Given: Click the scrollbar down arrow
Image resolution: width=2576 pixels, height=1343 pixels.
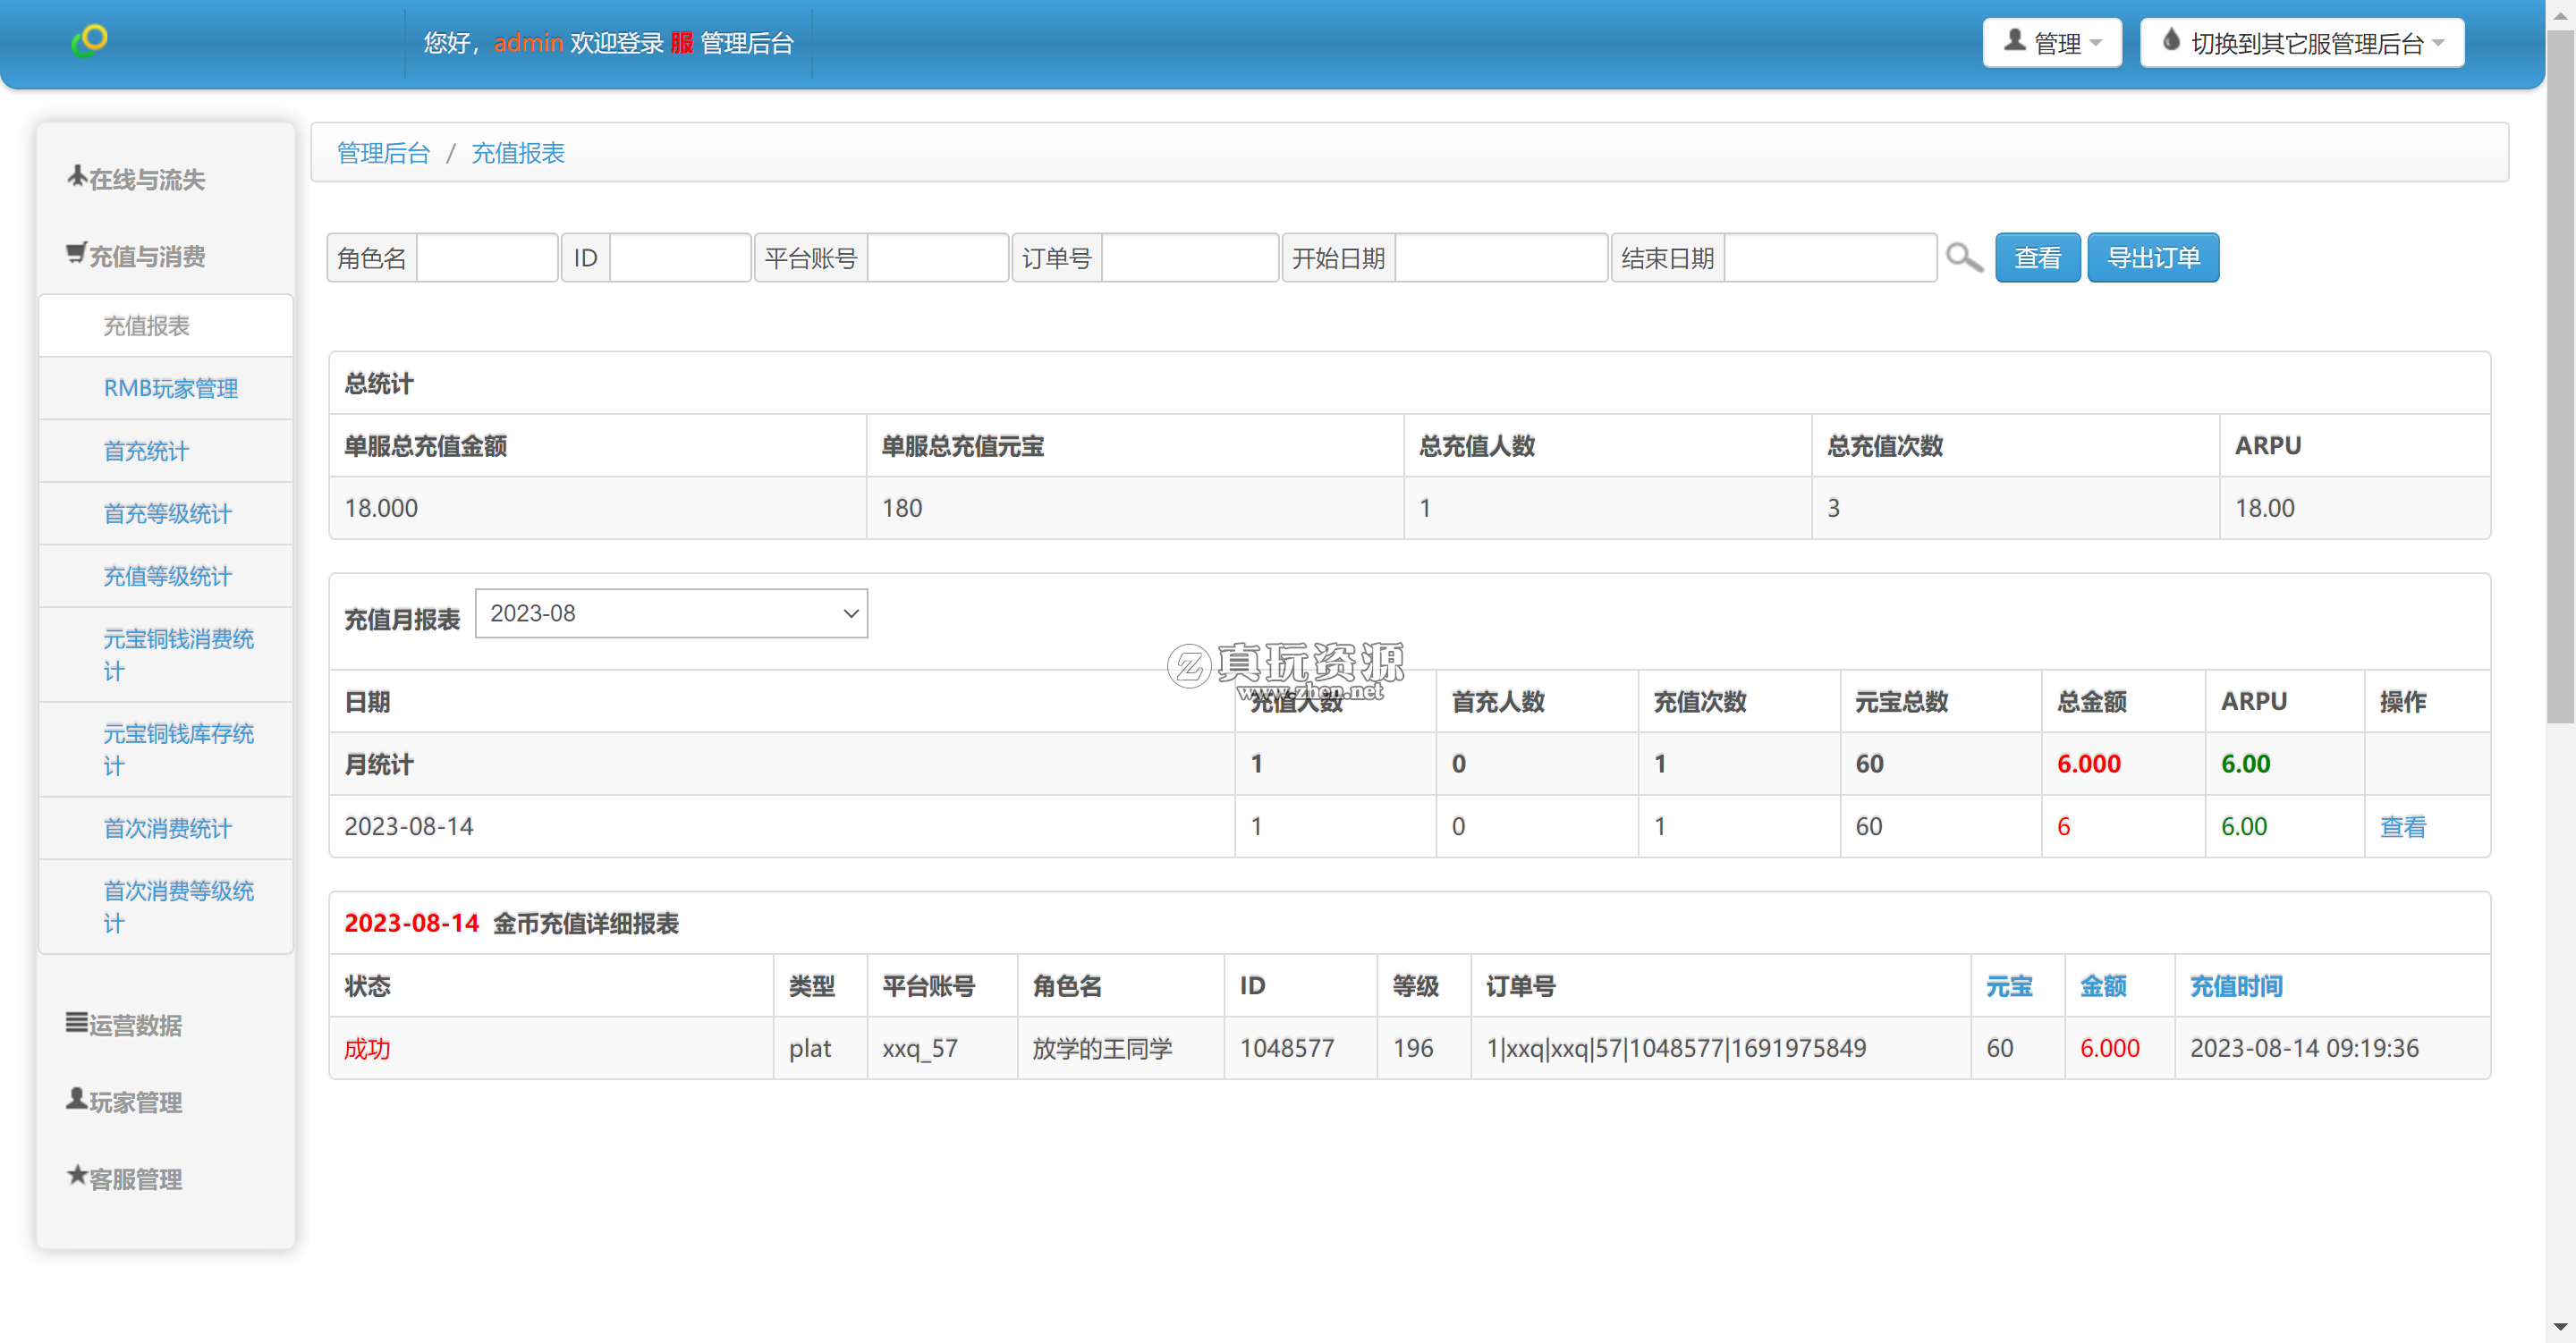Looking at the screenshot, I should [2560, 1328].
